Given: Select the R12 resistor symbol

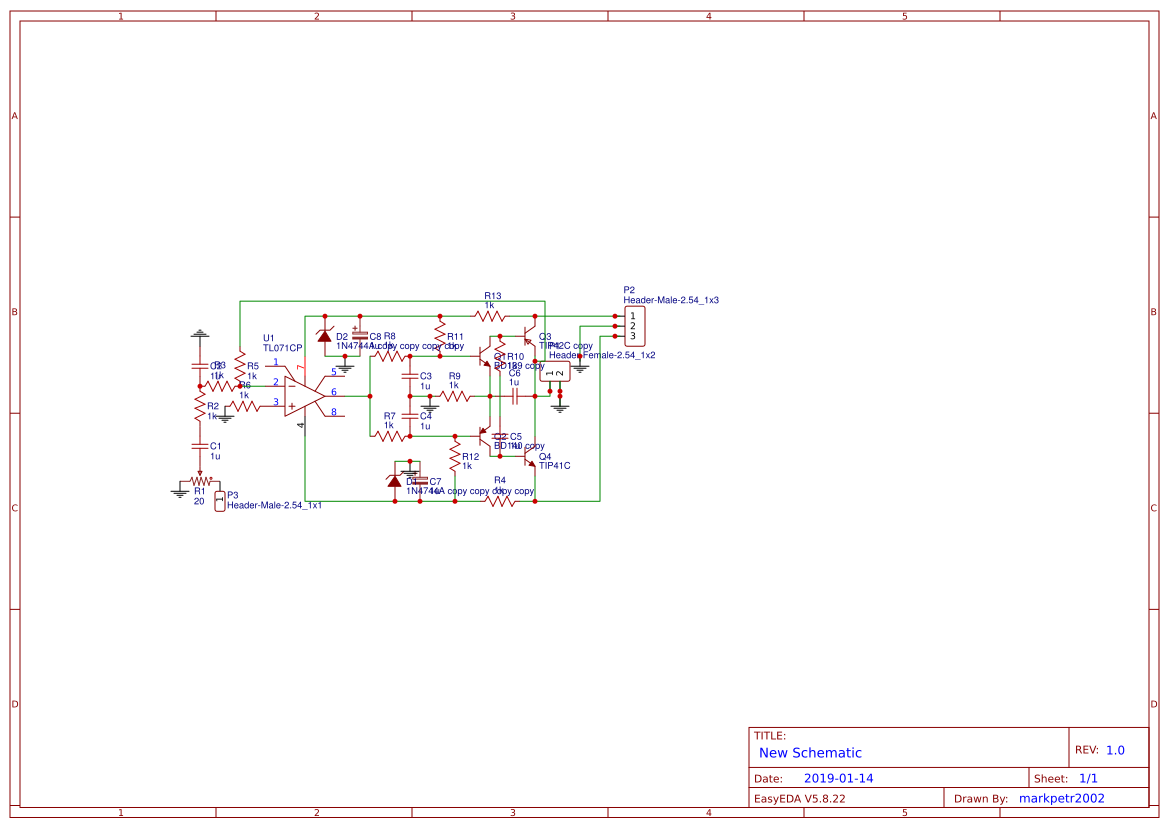Looking at the screenshot, I should [455, 396].
